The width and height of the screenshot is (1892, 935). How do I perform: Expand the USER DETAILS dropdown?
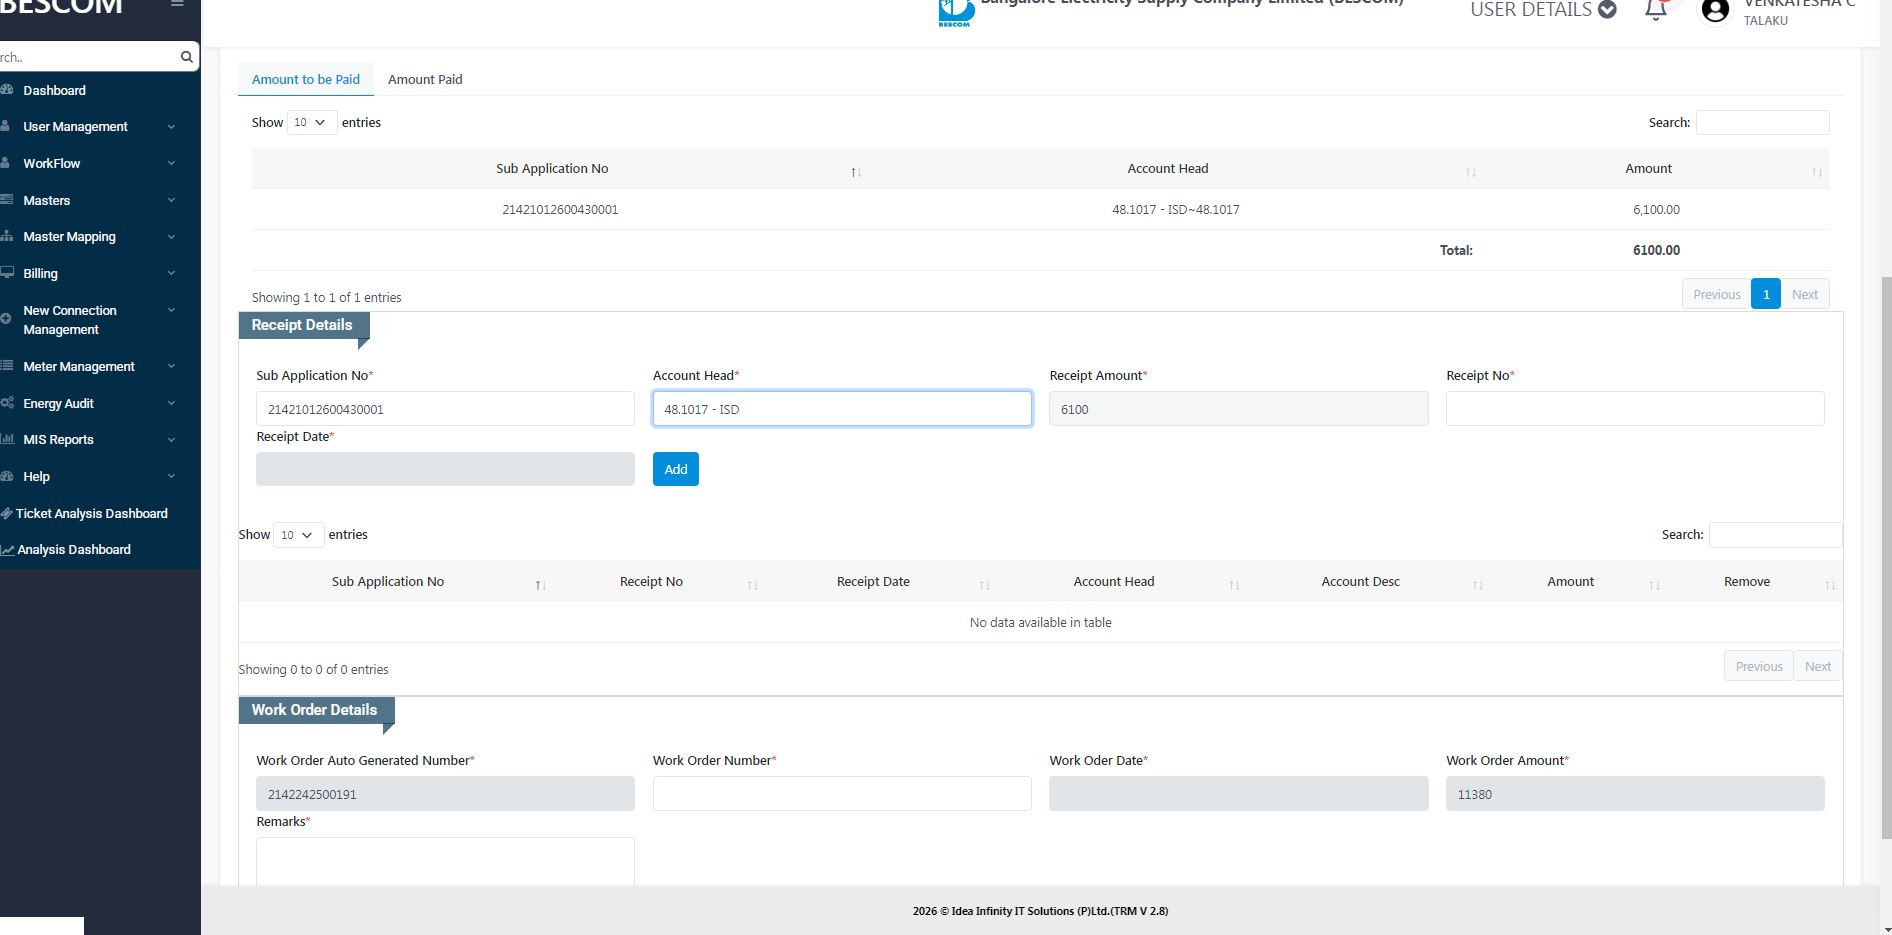[1542, 10]
